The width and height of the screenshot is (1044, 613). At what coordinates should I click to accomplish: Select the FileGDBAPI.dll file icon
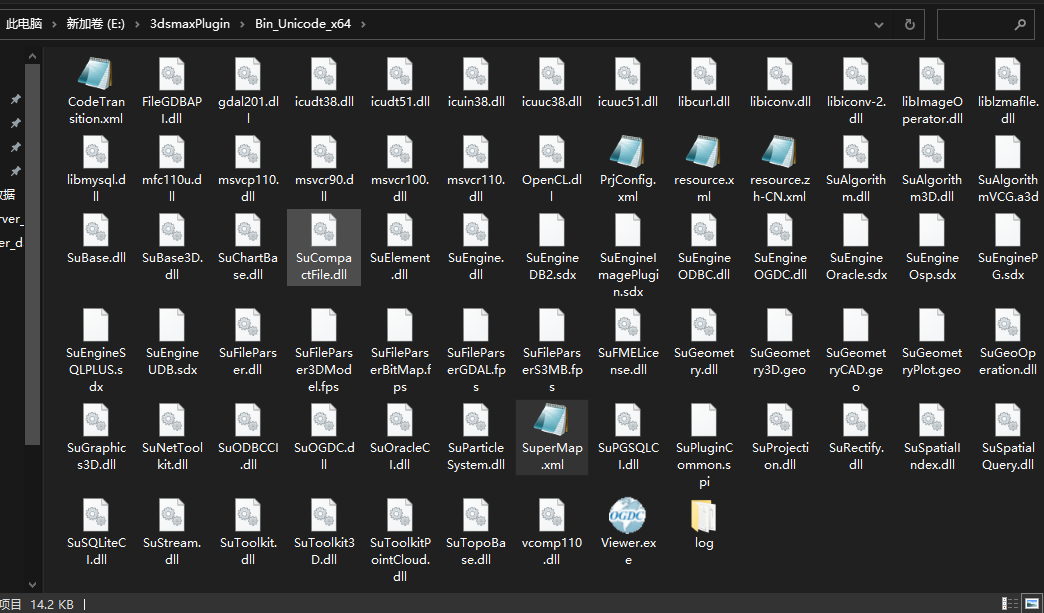172,74
